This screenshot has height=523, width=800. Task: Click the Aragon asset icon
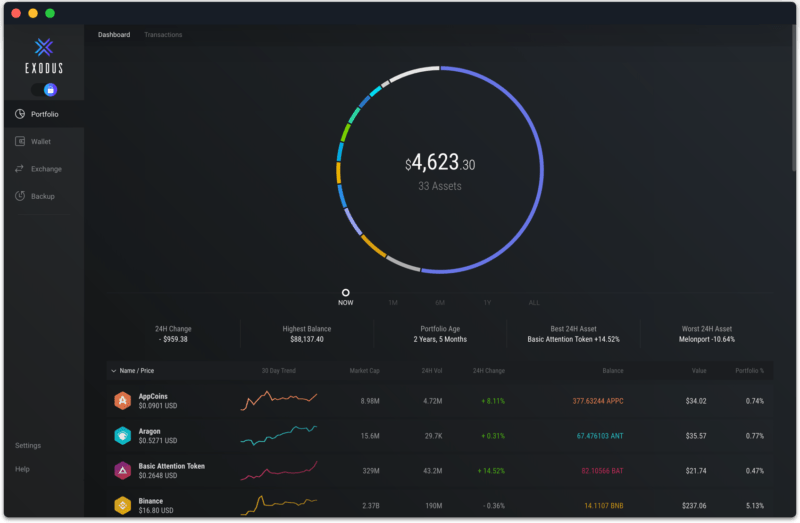click(122, 436)
